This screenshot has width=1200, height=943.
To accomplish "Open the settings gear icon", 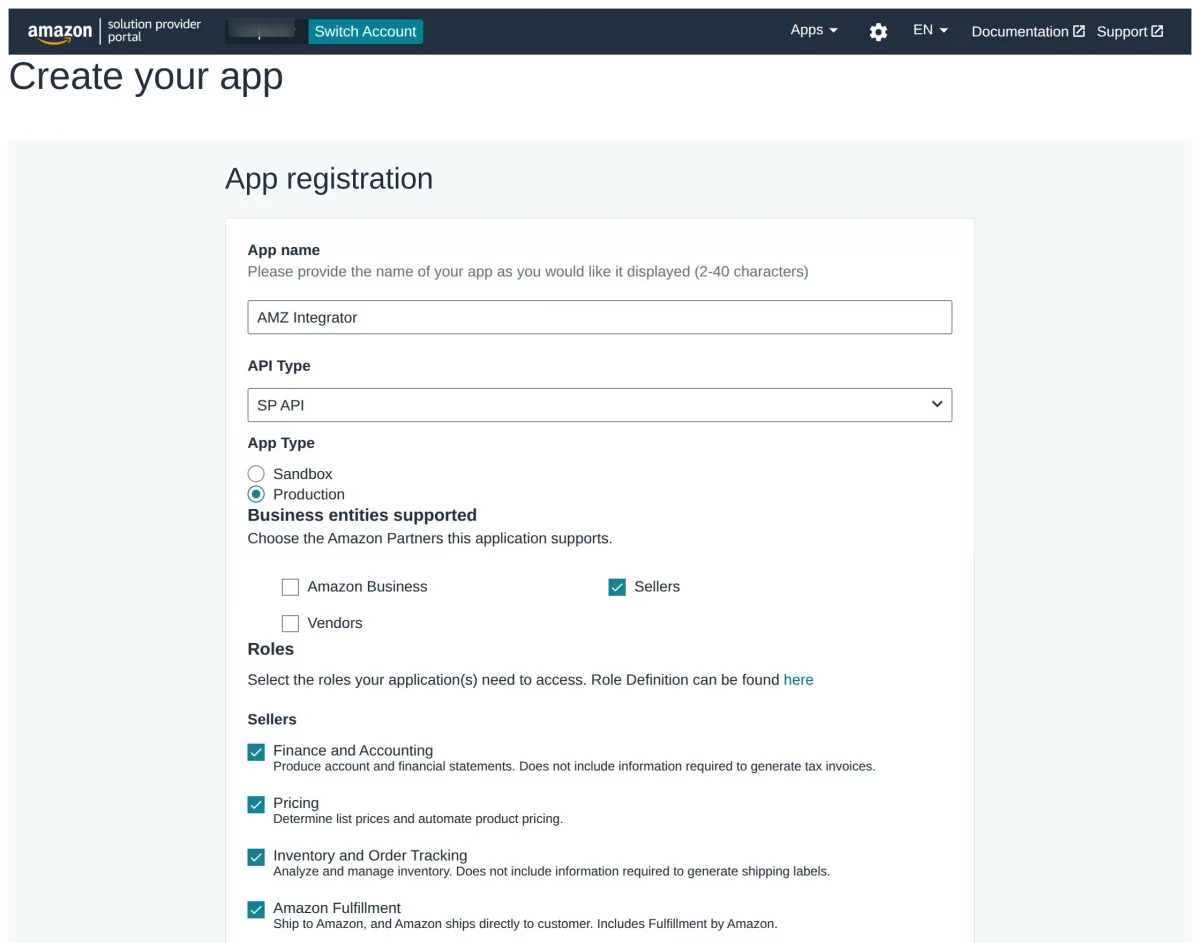I will tap(878, 32).
